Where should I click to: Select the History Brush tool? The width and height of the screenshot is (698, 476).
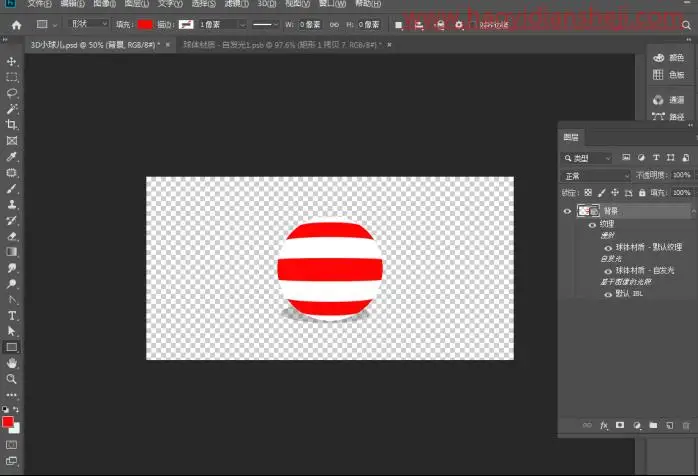tap(12, 220)
